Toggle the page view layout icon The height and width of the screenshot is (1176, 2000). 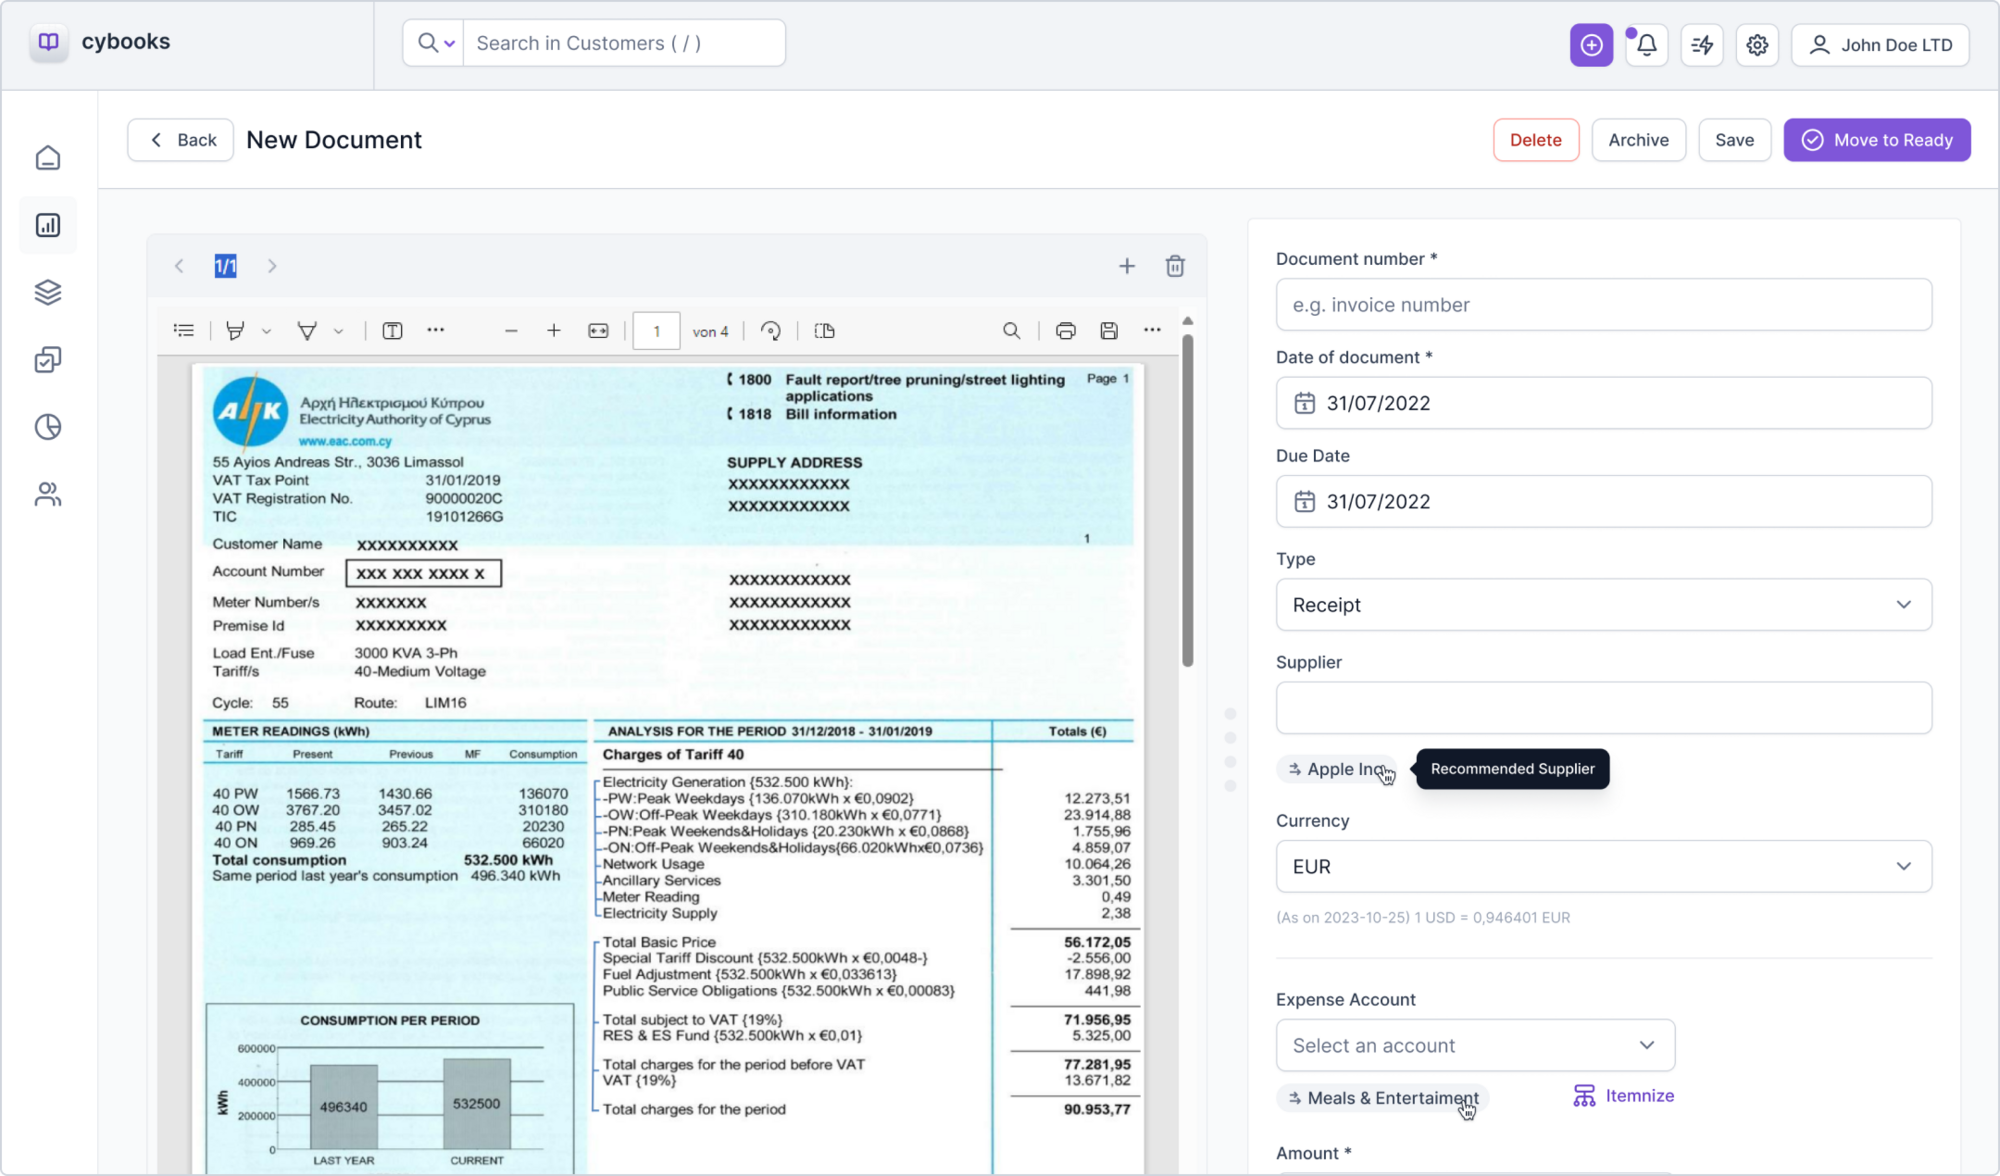[825, 331]
